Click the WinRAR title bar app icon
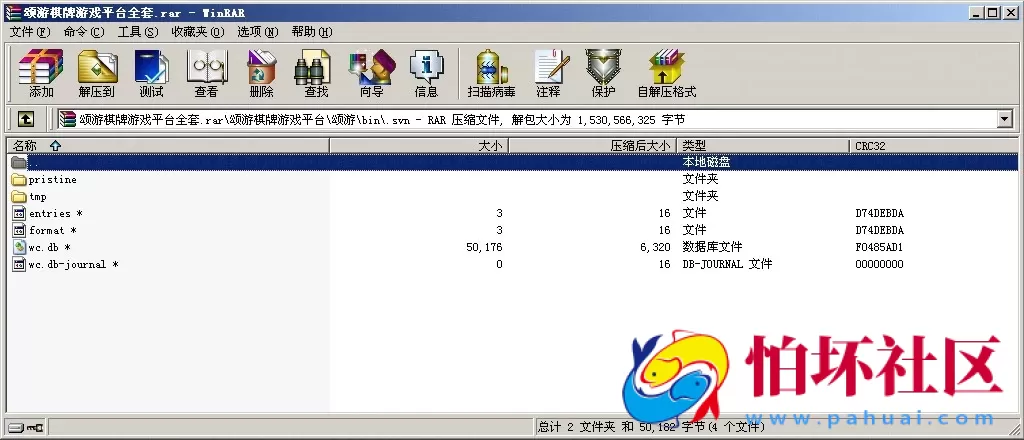The image size is (1024, 440). (x=13, y=12)
